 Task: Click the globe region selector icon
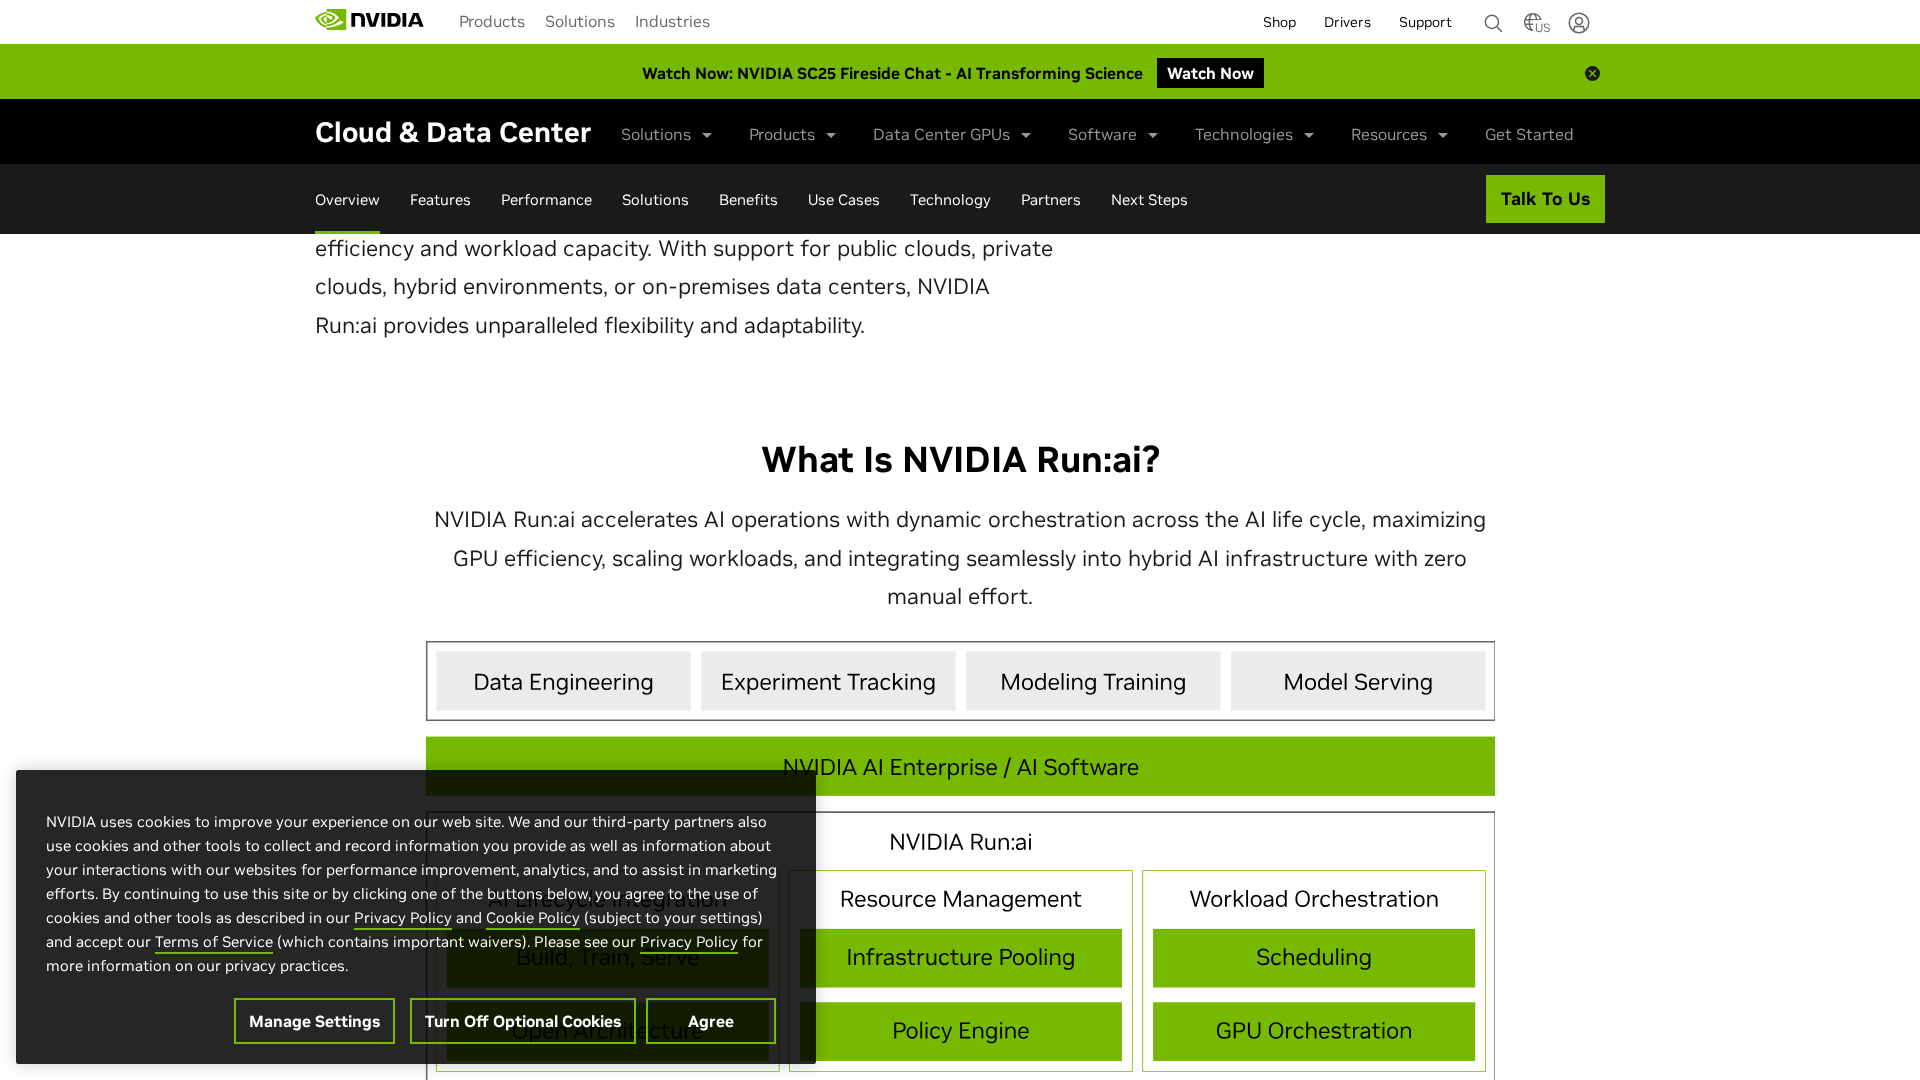point(1535,23)
